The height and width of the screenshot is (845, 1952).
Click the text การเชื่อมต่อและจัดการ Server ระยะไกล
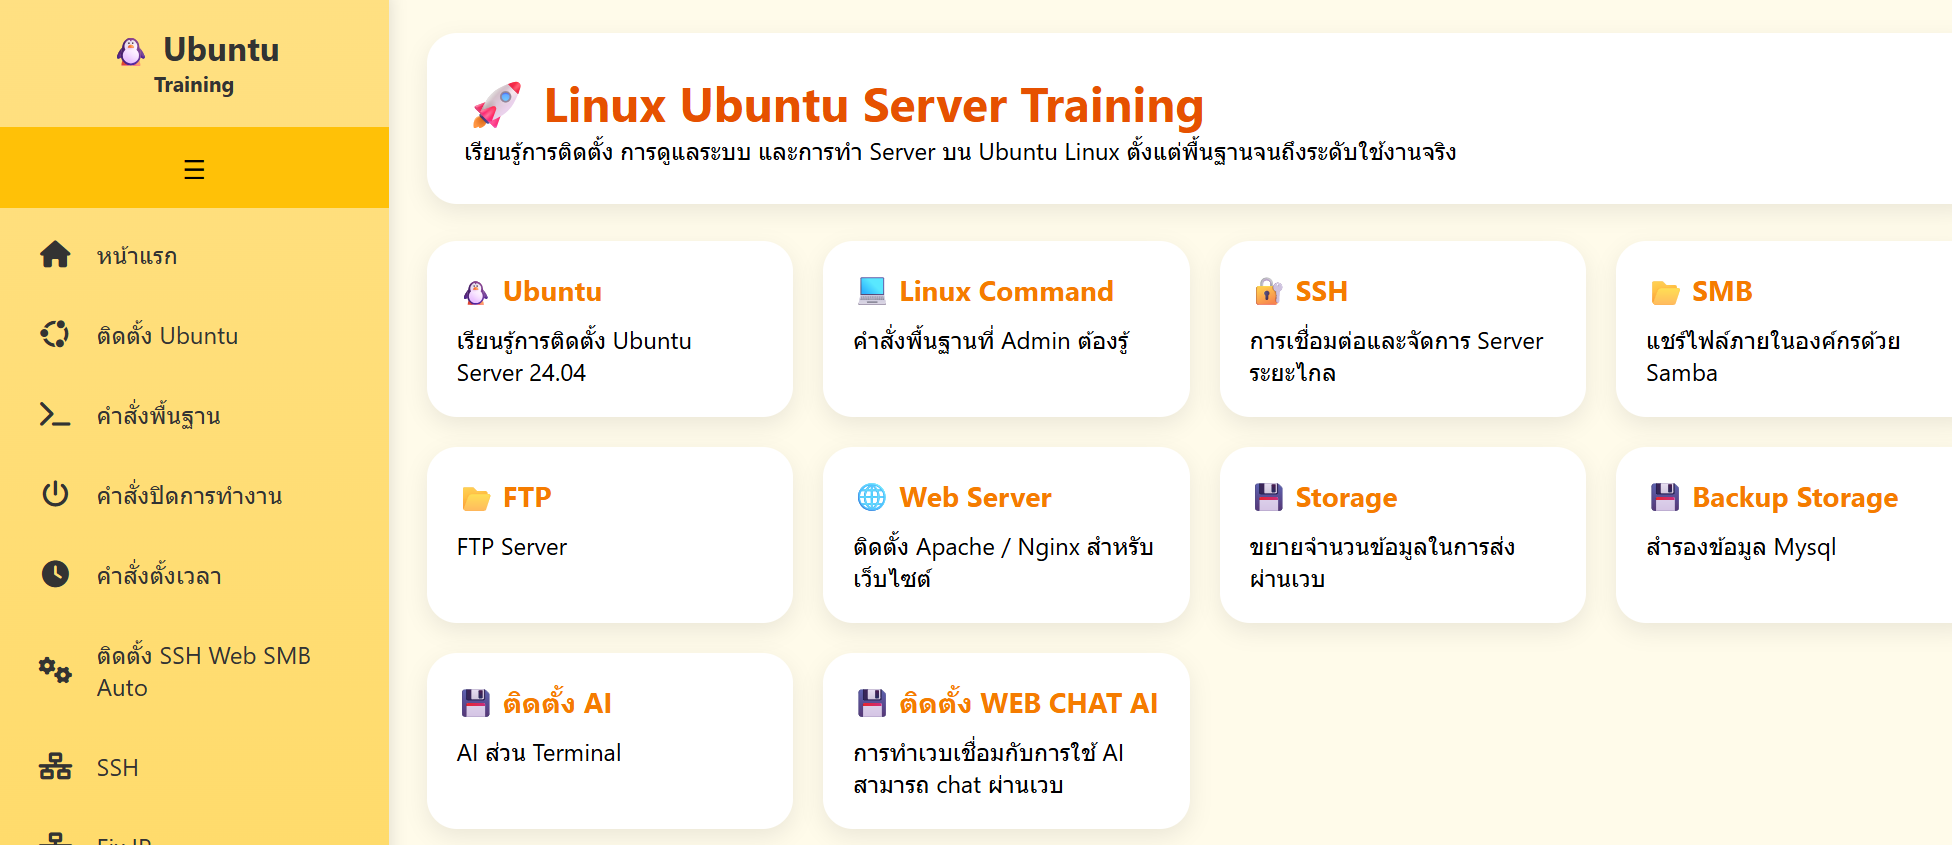click(1396, 357)
